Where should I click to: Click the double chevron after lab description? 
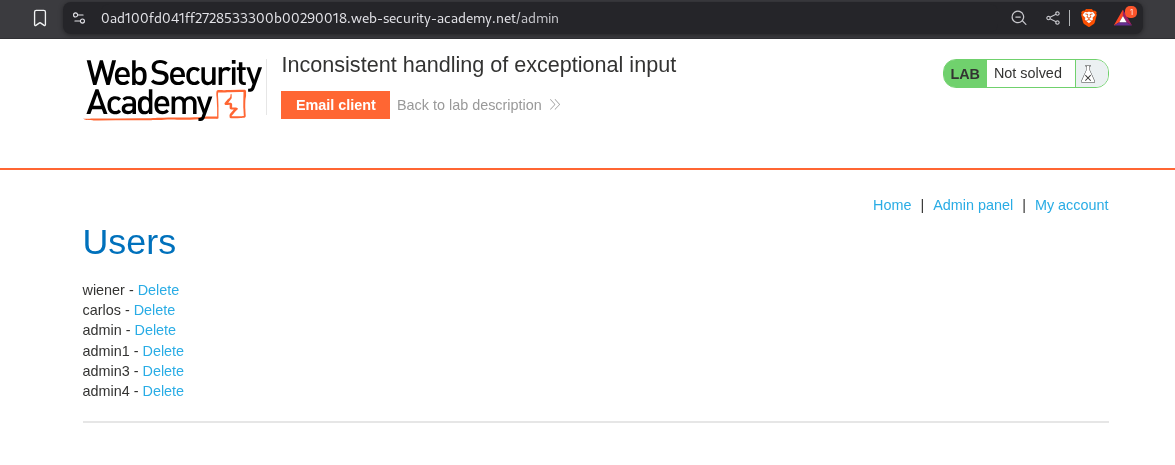pos(555,105)
